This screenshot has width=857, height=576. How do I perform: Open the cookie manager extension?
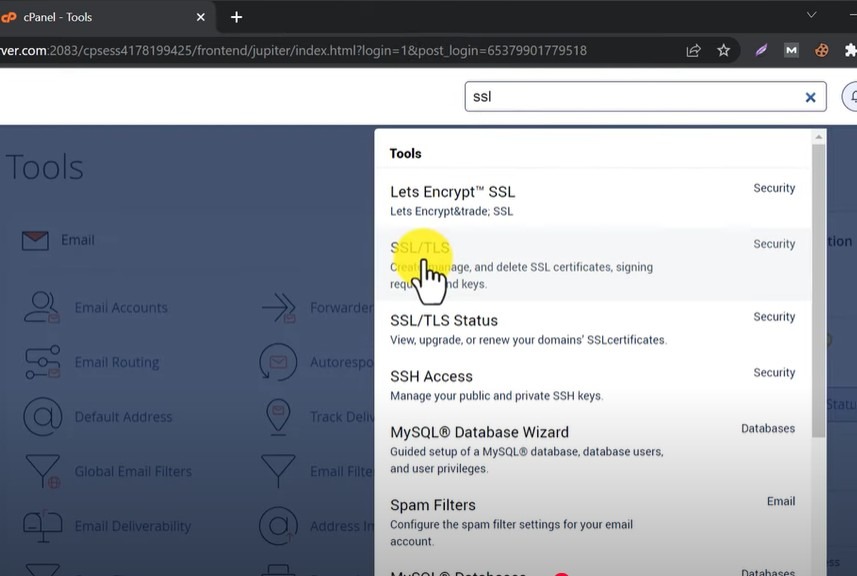point(820,48)
